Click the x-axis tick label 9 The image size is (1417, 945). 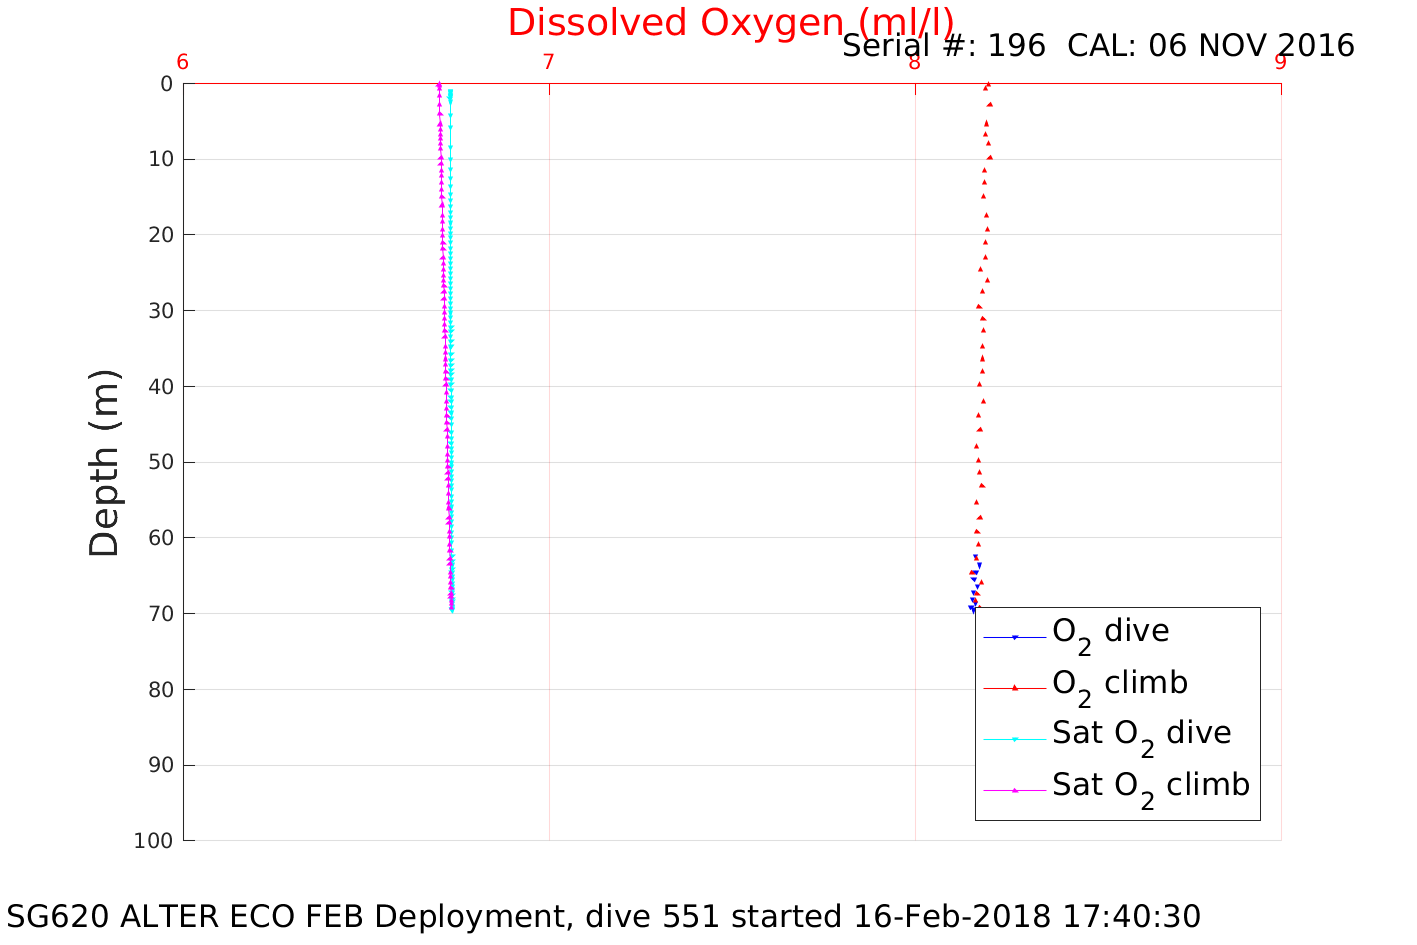(x=1280, y=62)
